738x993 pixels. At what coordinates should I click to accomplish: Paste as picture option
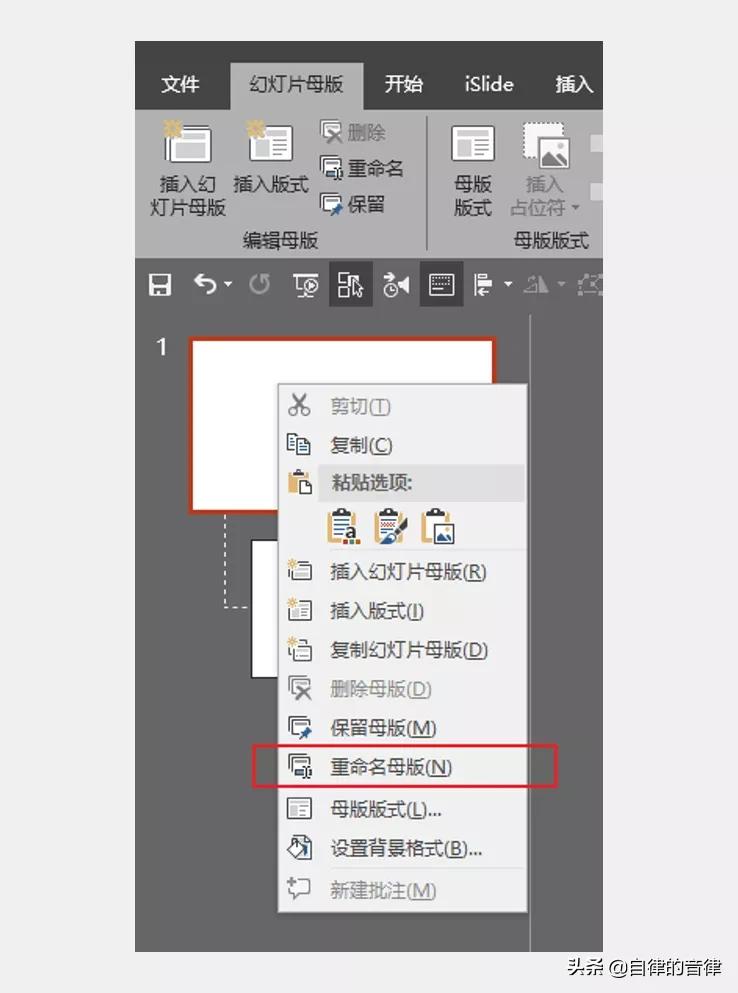[437, 526]
